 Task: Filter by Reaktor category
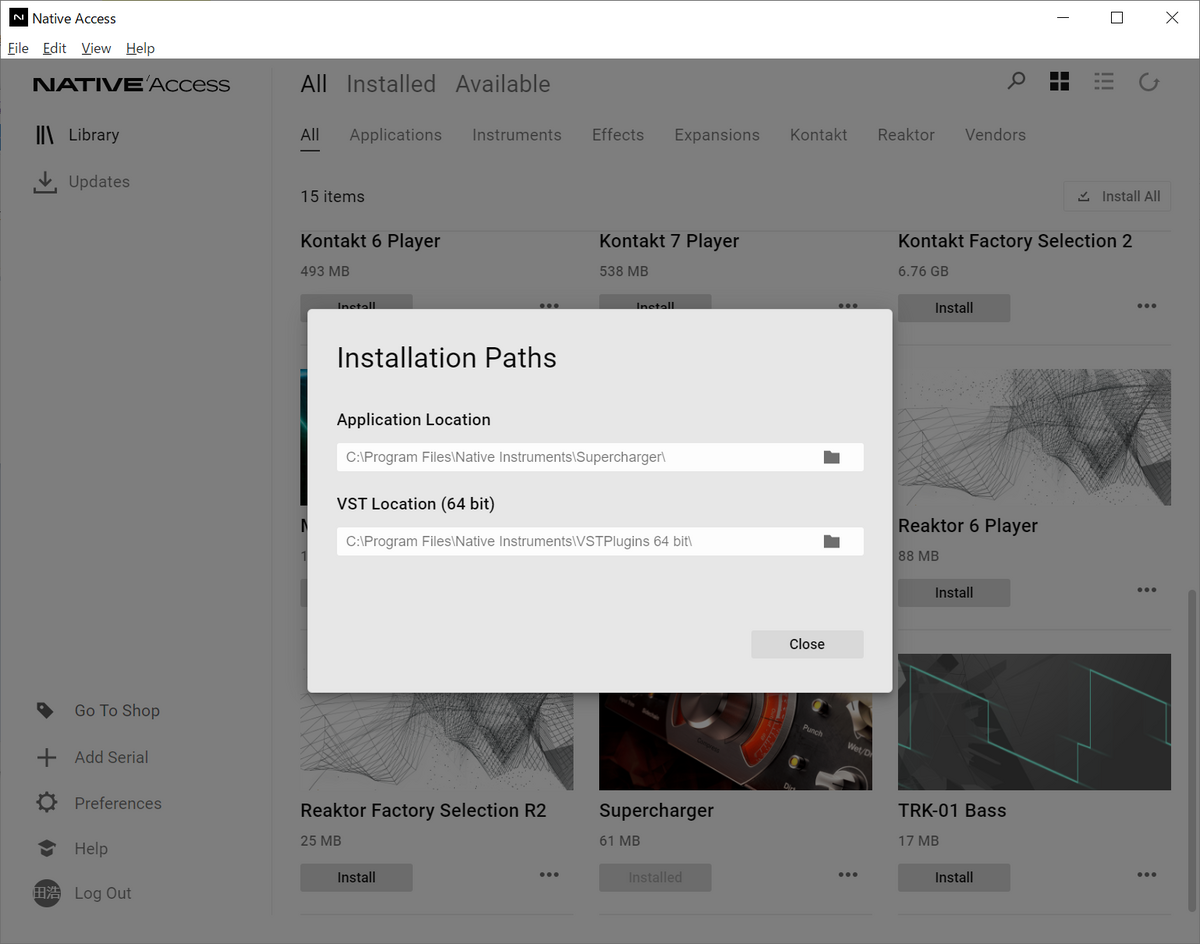[906, 135]
